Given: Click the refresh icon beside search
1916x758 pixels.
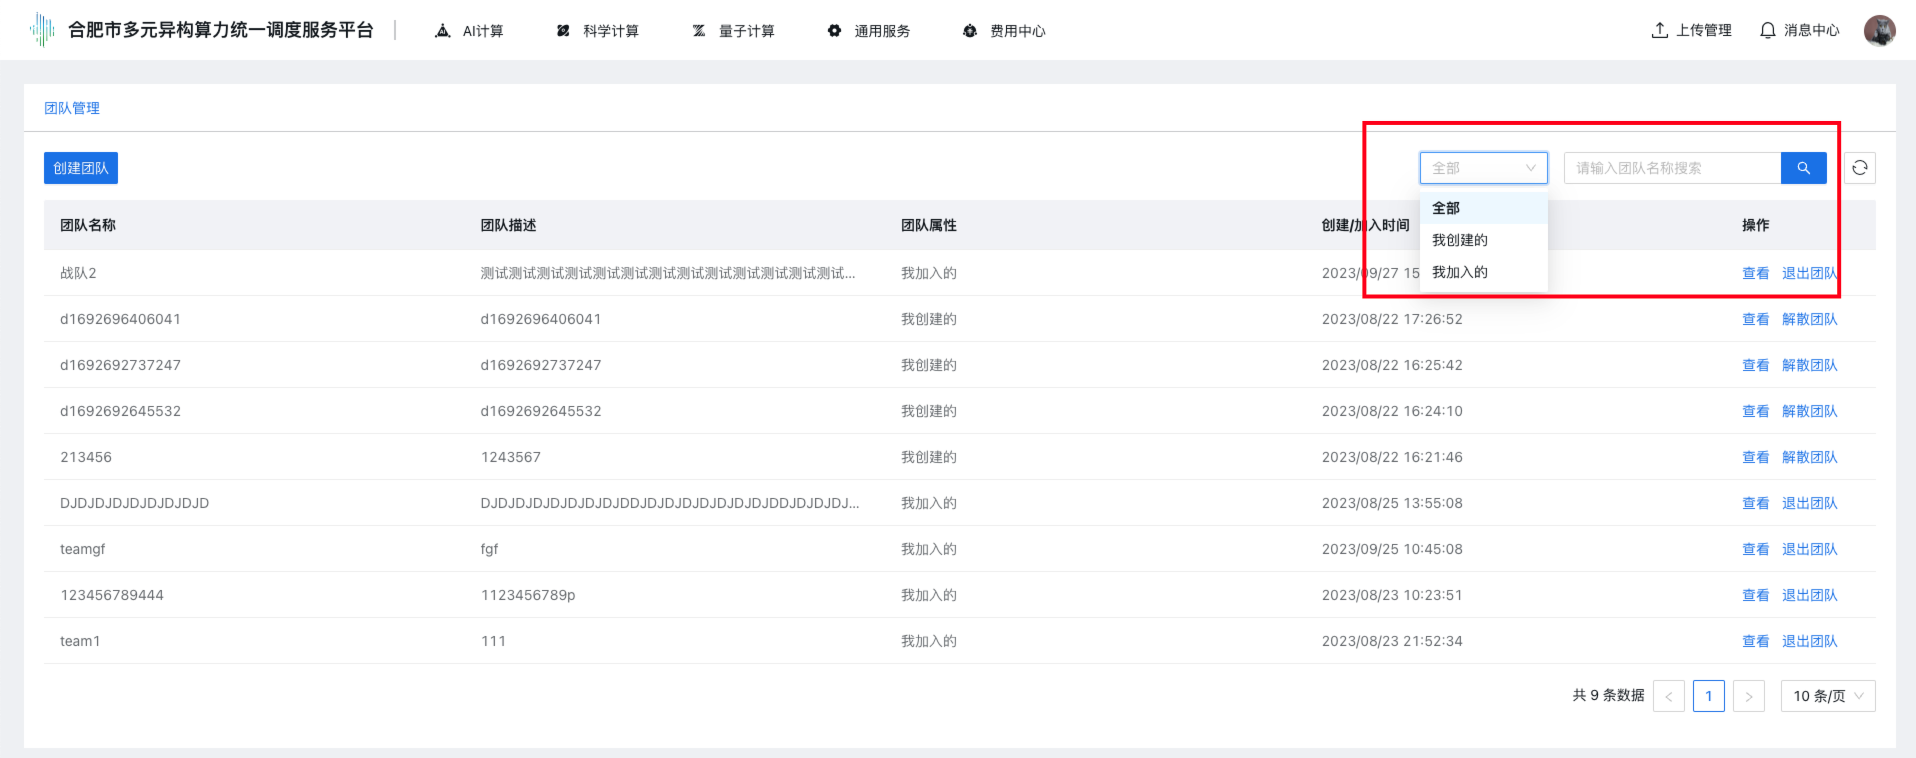Looking at the screenshot, I should (x=1859, y=168).
